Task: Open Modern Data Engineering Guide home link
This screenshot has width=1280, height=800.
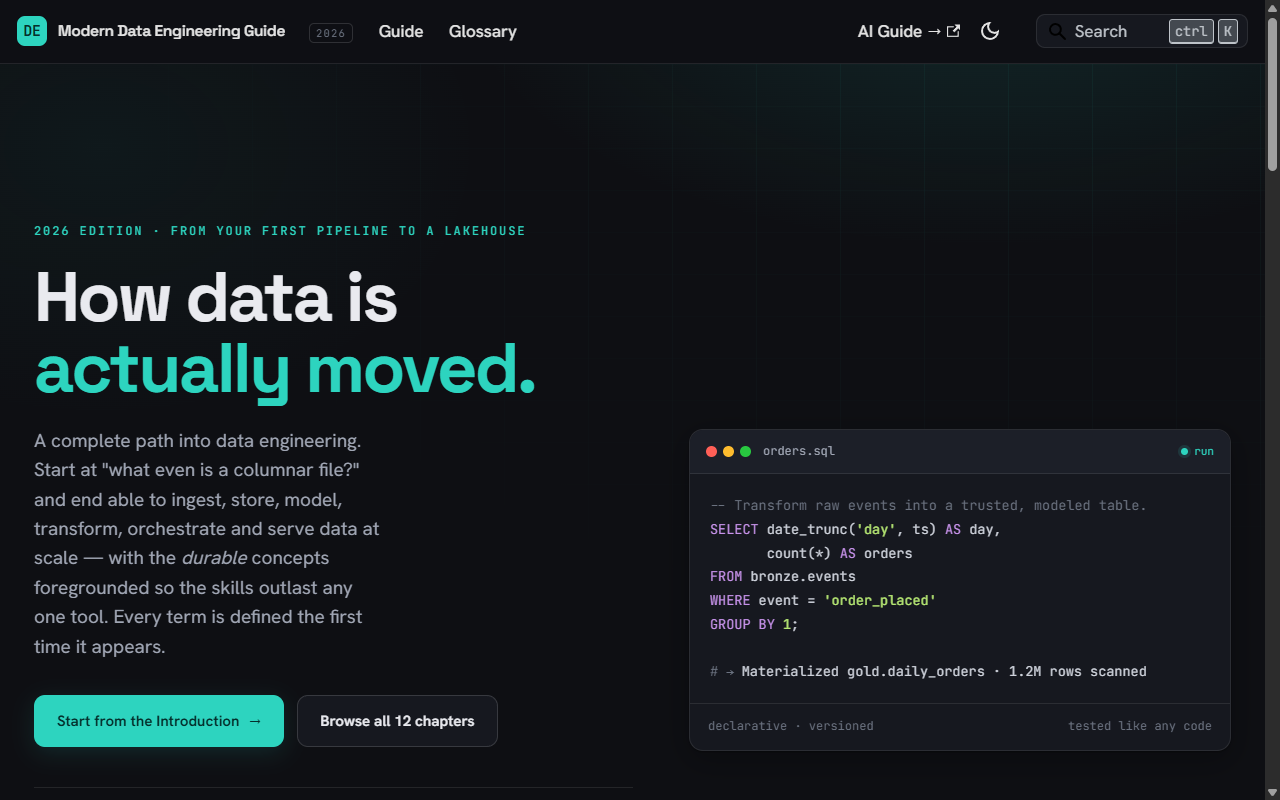Action: (171, 31)
